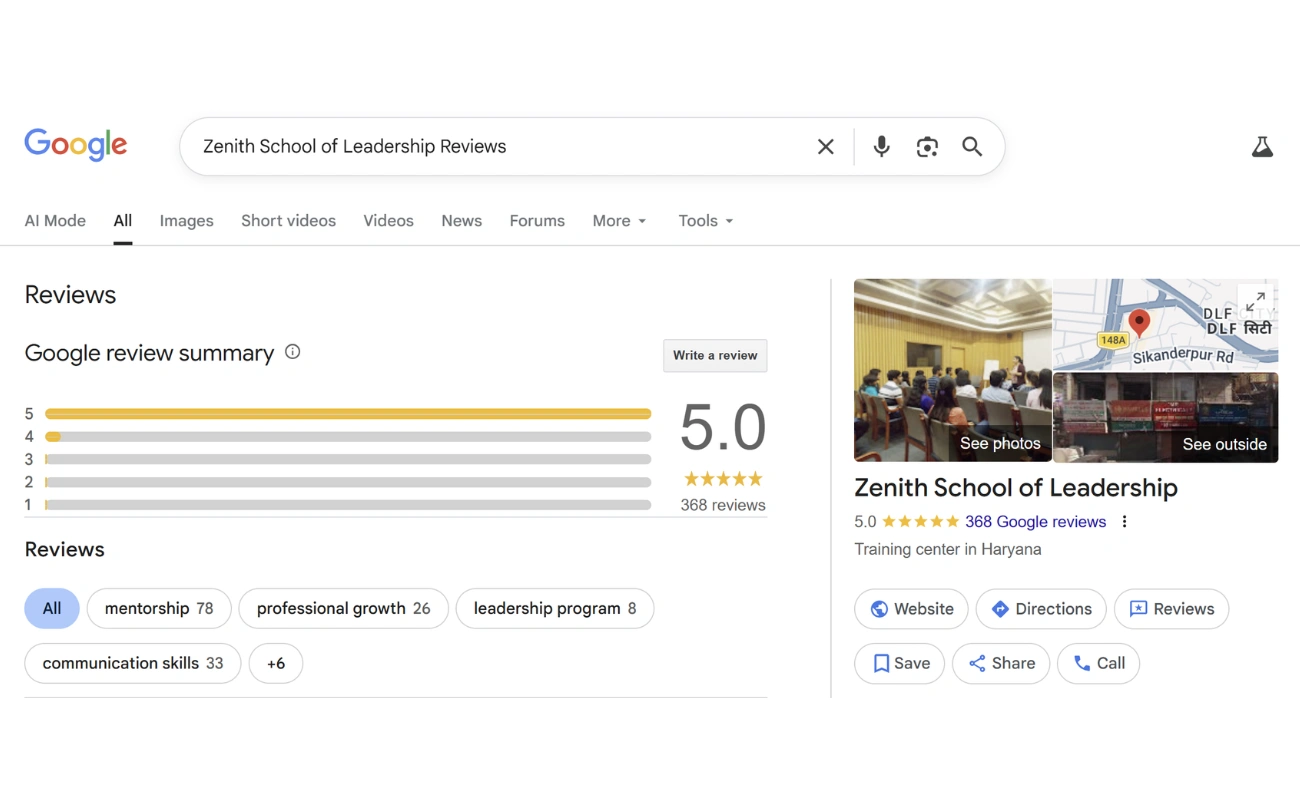Select the All reviews filter chip
Image resolution: width=1300 pixels, height=800 pixels.
tap(52, 608)
